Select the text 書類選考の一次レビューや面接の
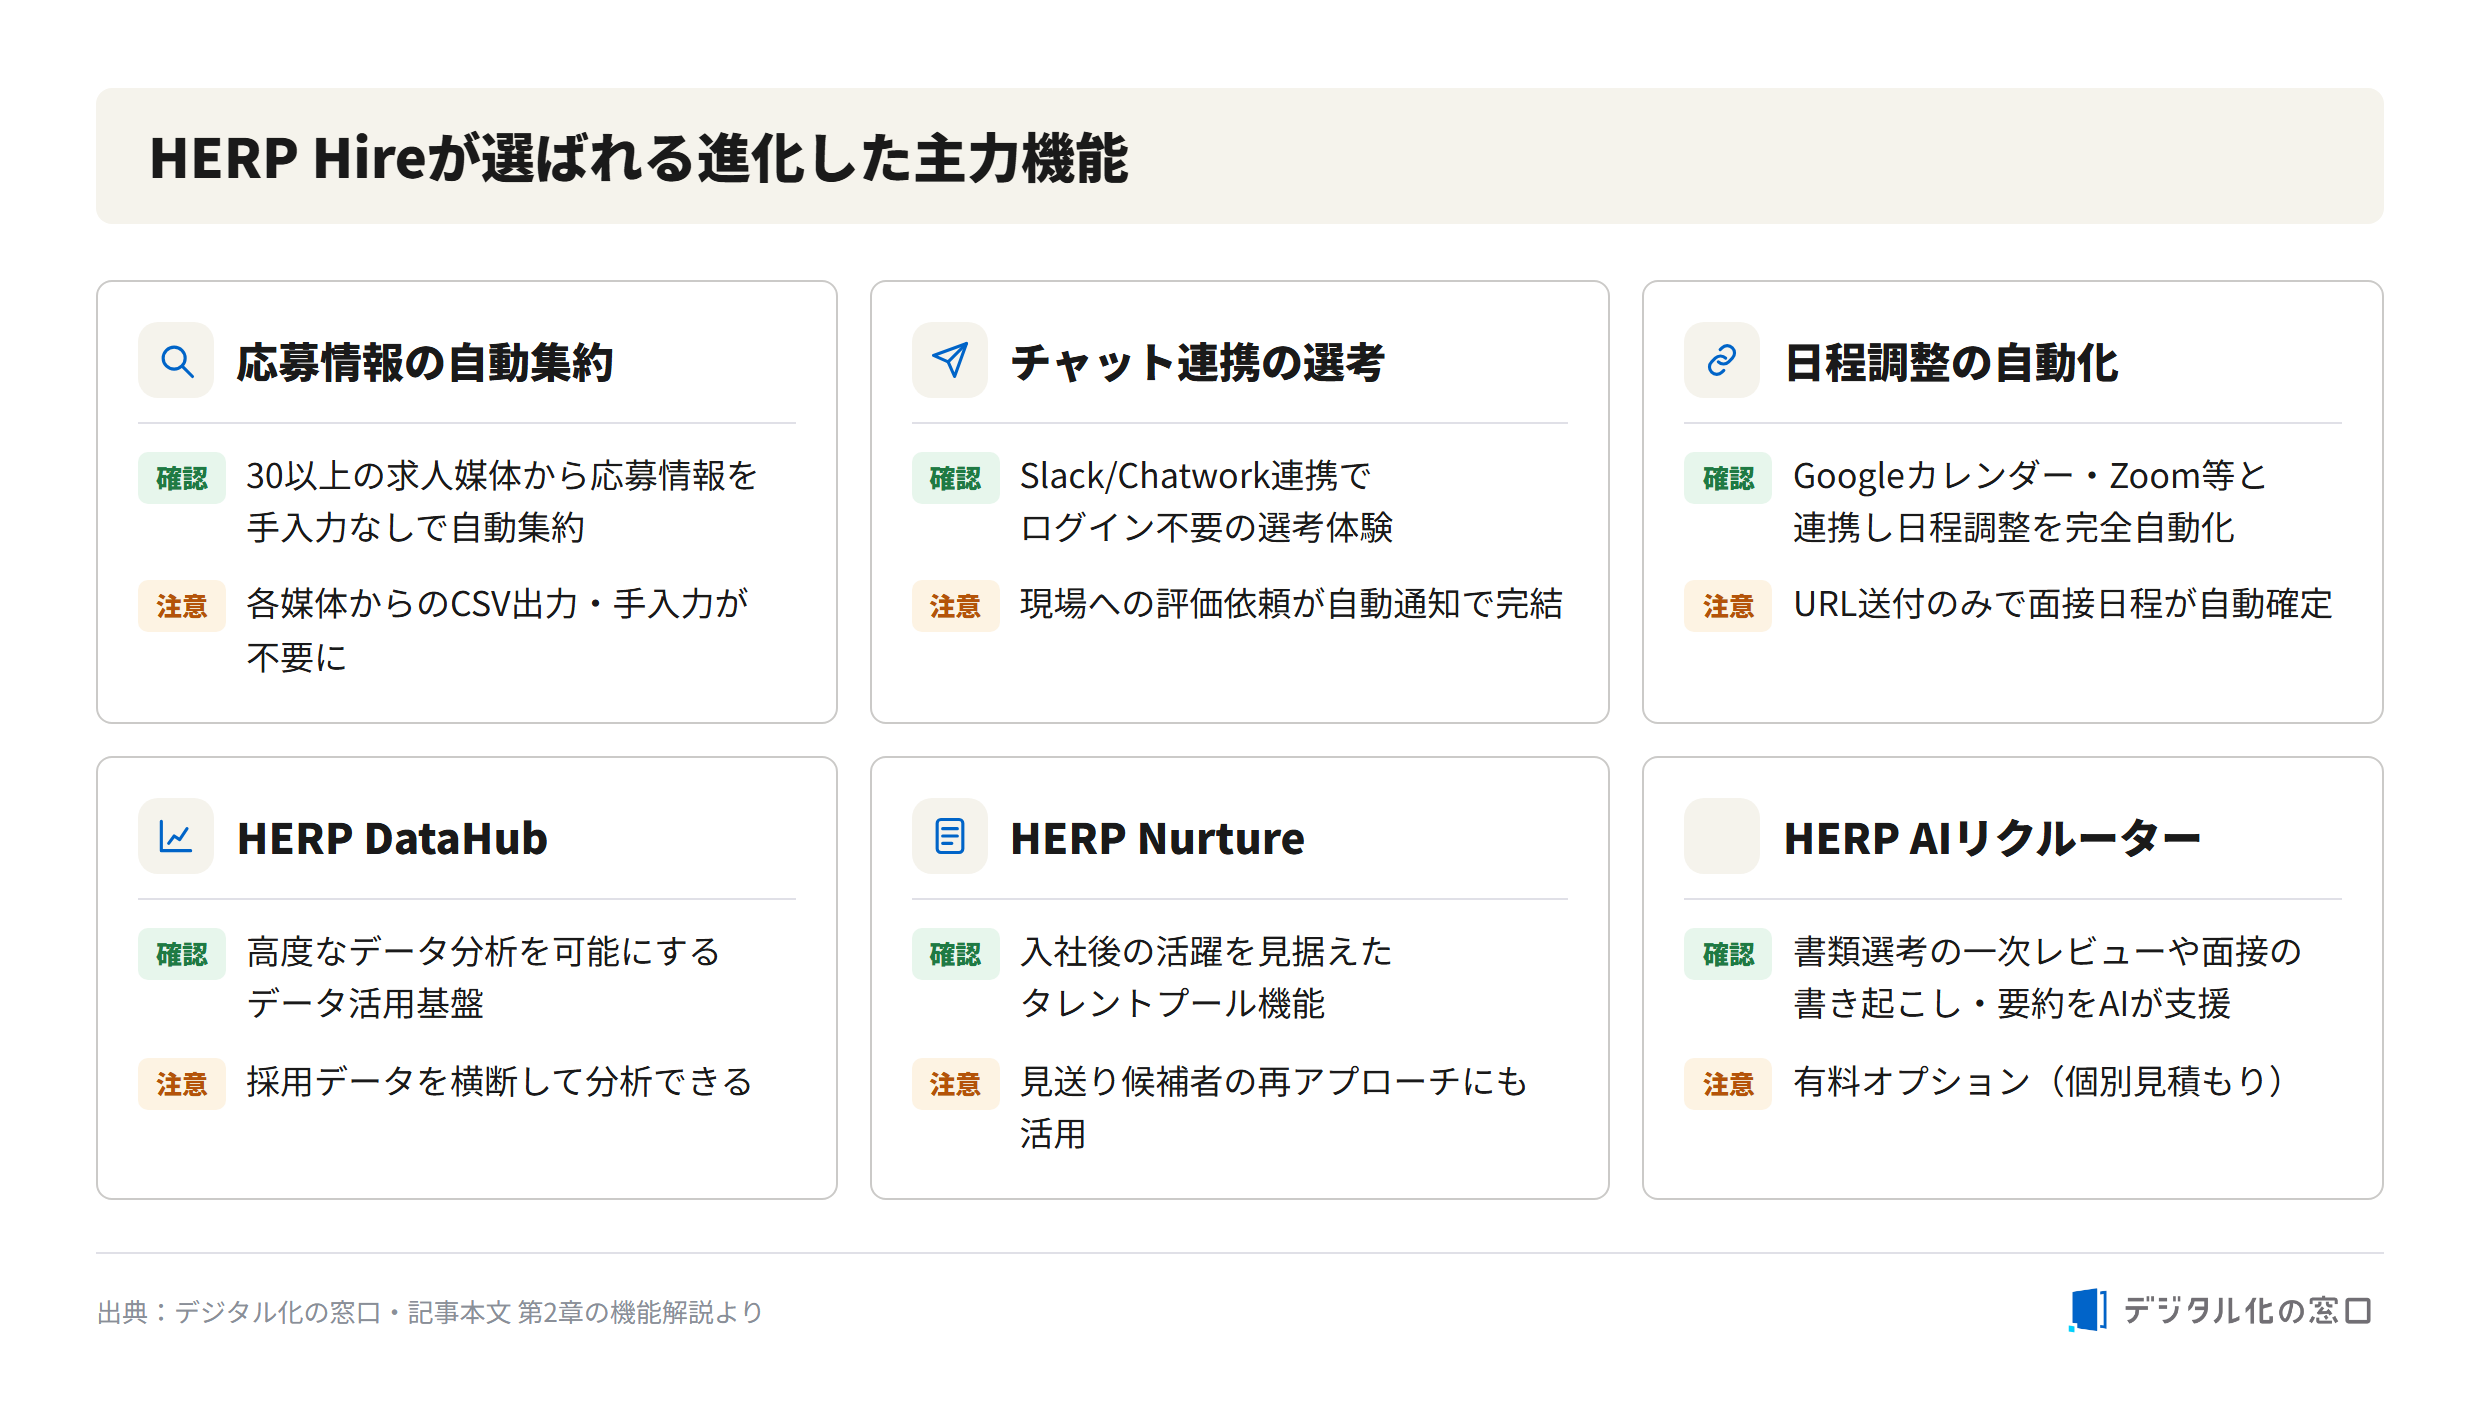Screen dimensions: 2480x1428 pyautogui.click(x=2047, y=952)
